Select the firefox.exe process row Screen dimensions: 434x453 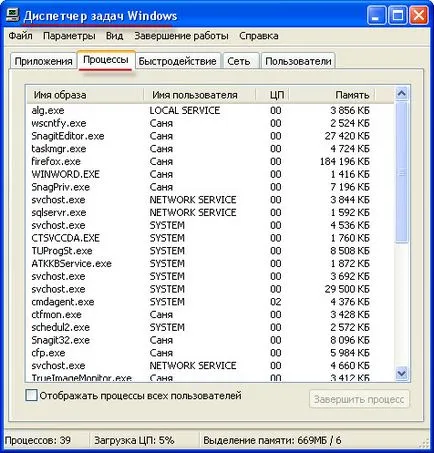tap(210, 161)
